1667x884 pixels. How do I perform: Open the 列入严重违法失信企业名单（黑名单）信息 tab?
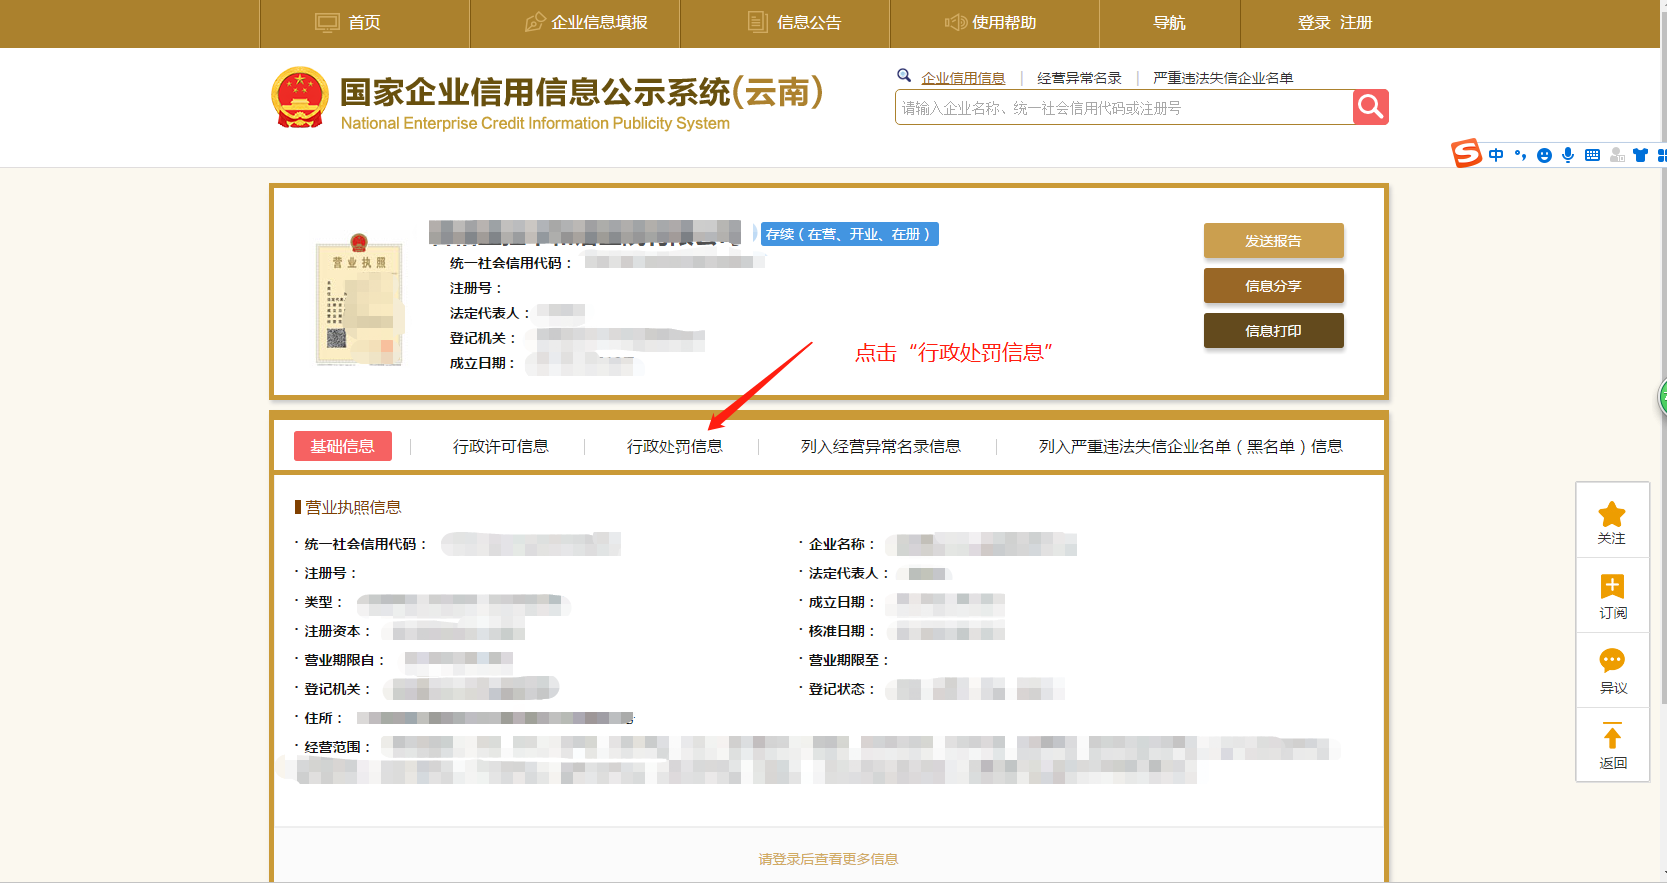pyautogui.click(x=1190, y=446)
